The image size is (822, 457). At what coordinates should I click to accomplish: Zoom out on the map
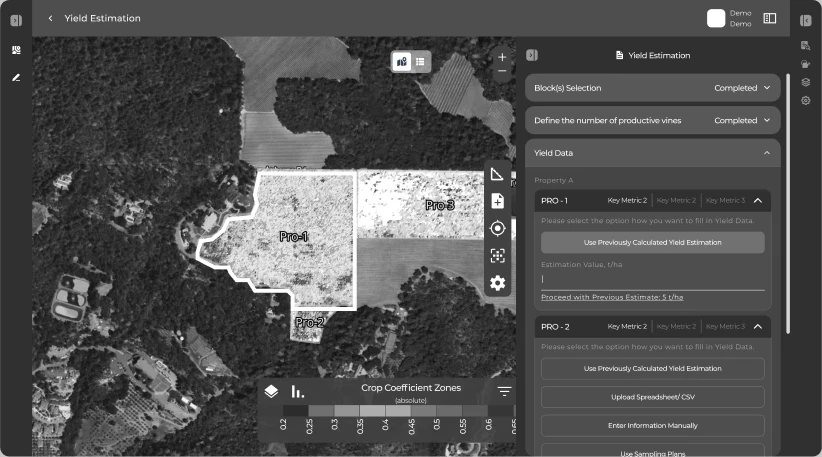[502, 71]
